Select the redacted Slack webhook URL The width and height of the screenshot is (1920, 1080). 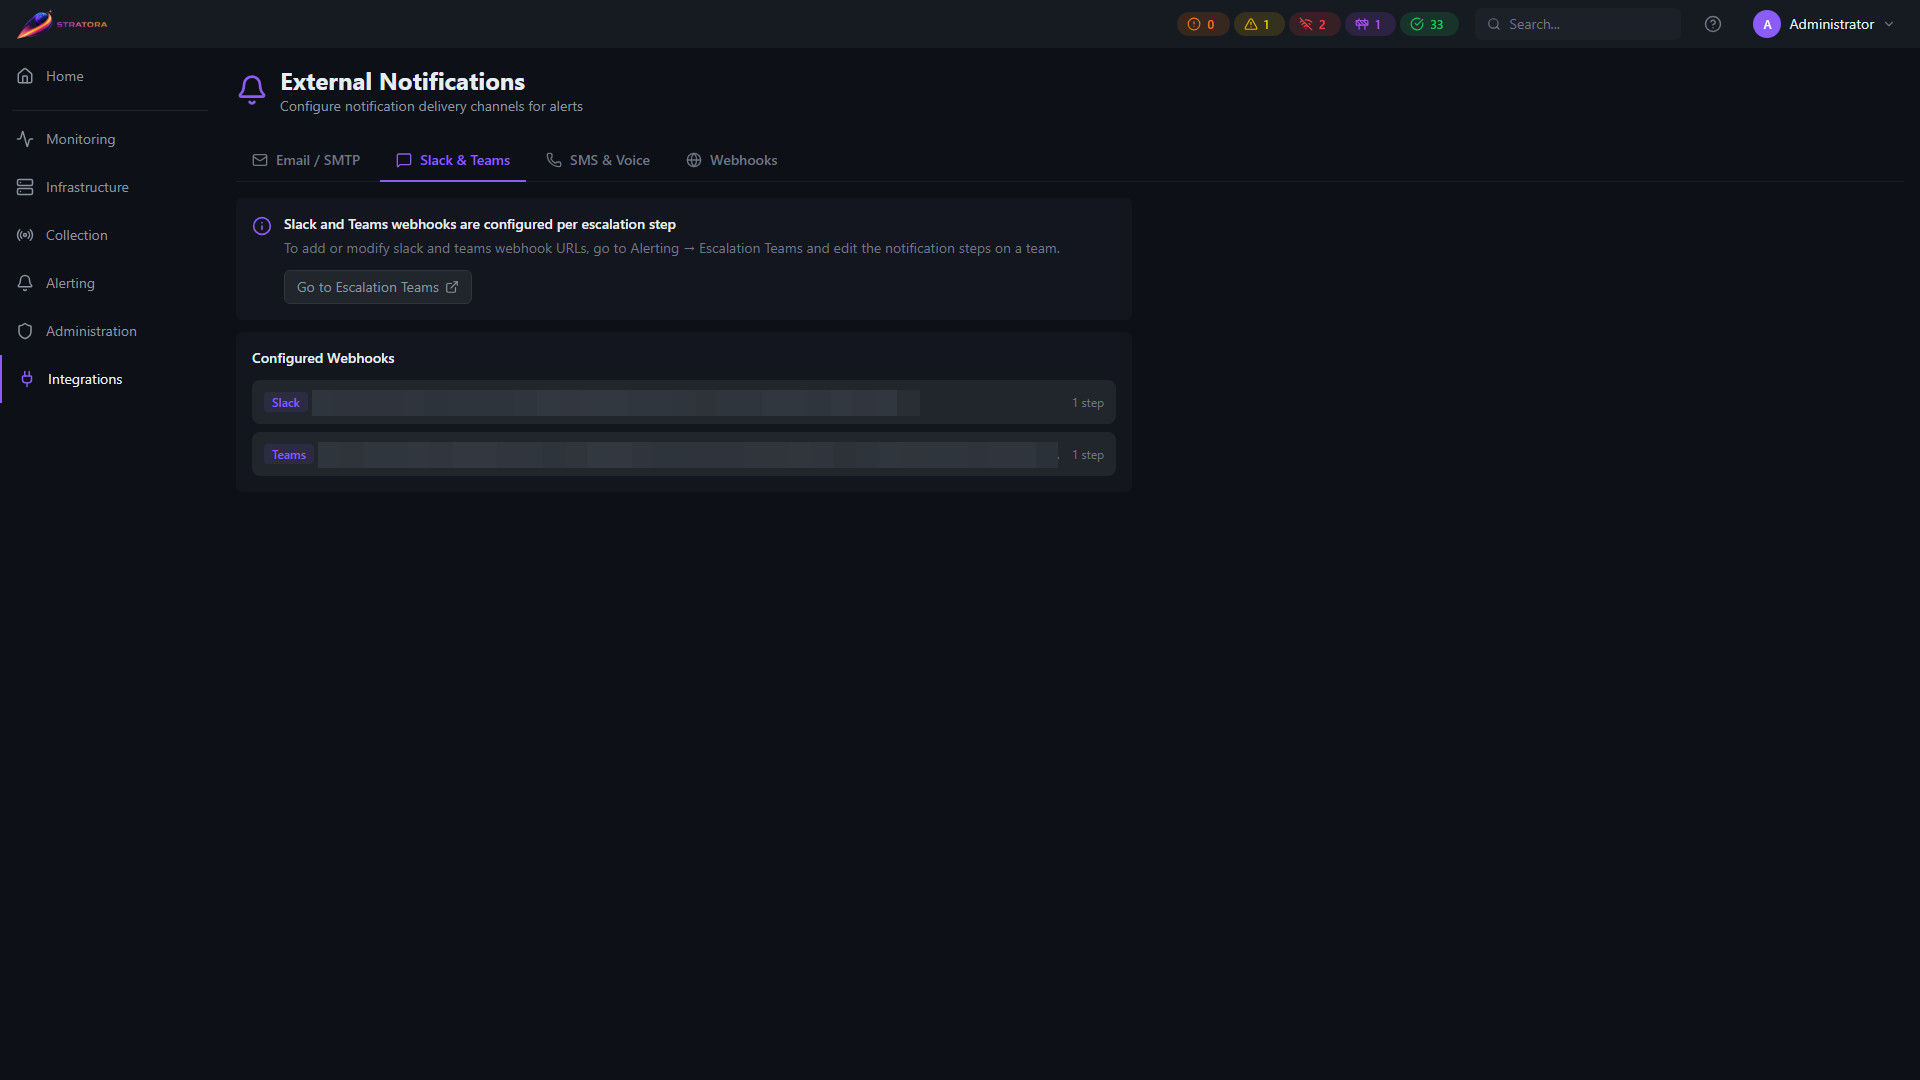tap(616, 403)
